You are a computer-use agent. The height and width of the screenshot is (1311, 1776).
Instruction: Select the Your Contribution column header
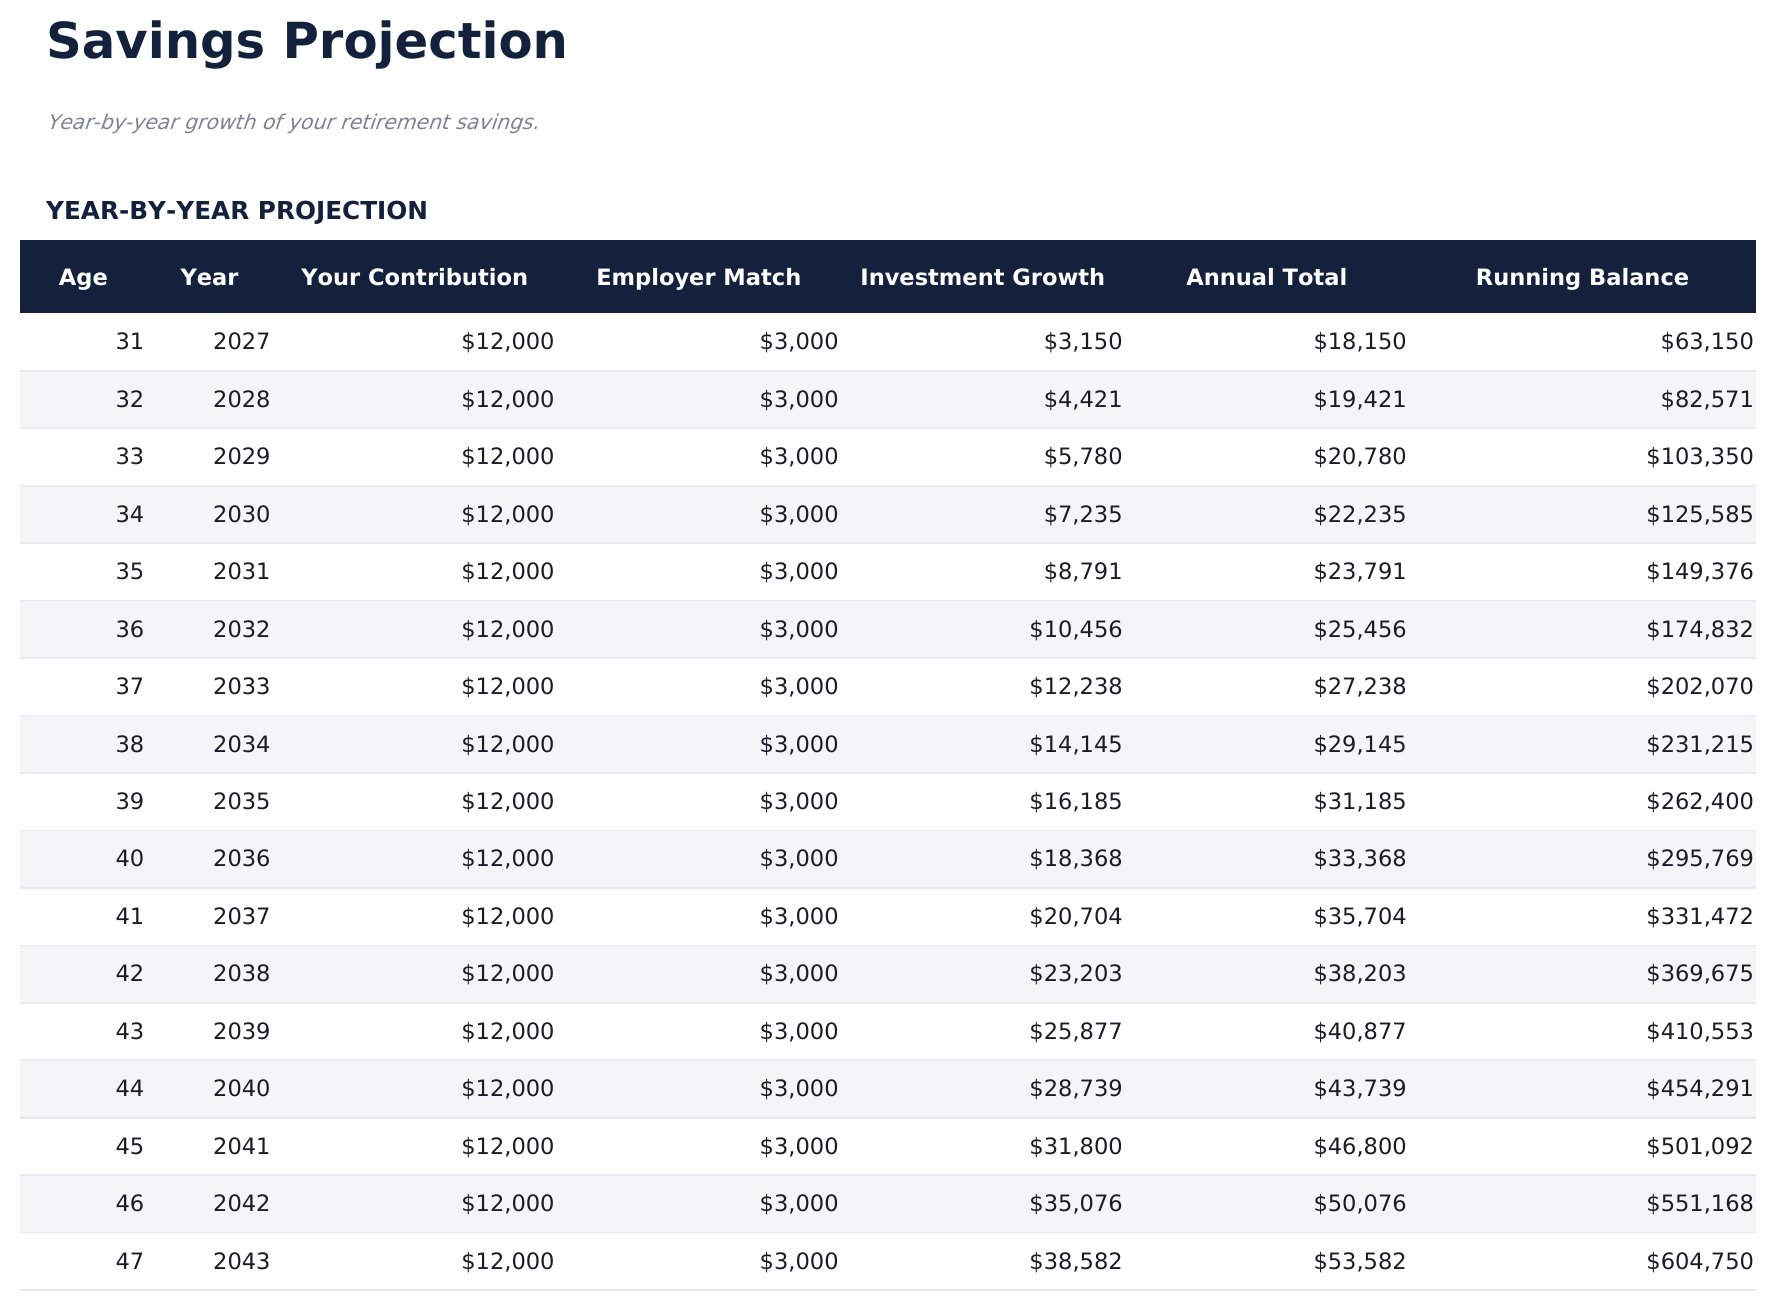[414, 277]
